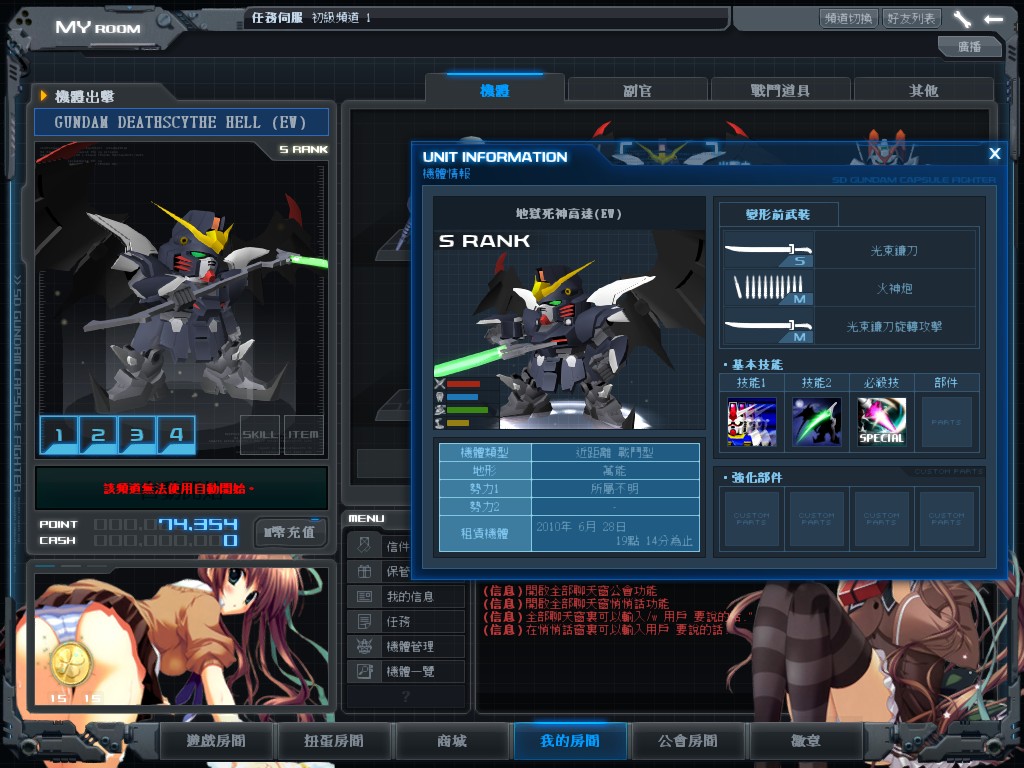Click the empty 部件 parts slot
Image resolution: width=1024 pixels, height=768 pixels.
tap(946, 422)
